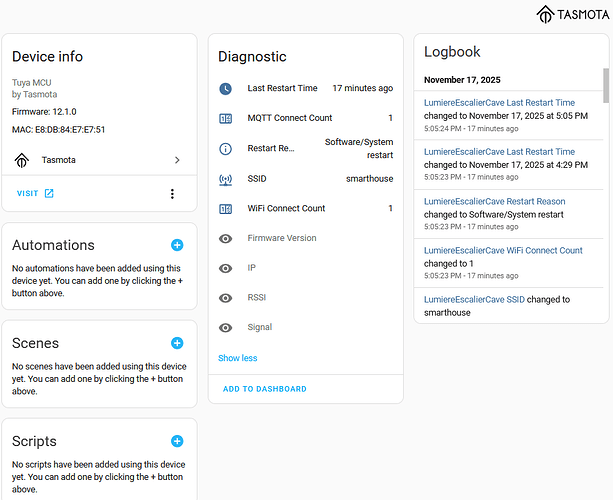
Task: Click the Restart Reason info icon
Action: pyautogui.click(x=226, y=149)
